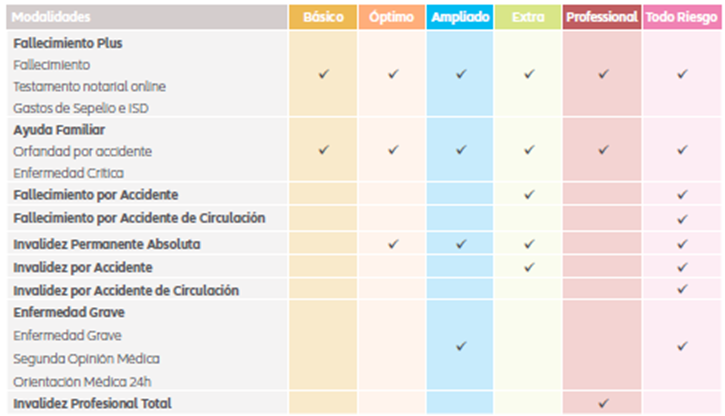725x416 pixels.
Task: Select the Óptimo column header
Action: [391, 18]
